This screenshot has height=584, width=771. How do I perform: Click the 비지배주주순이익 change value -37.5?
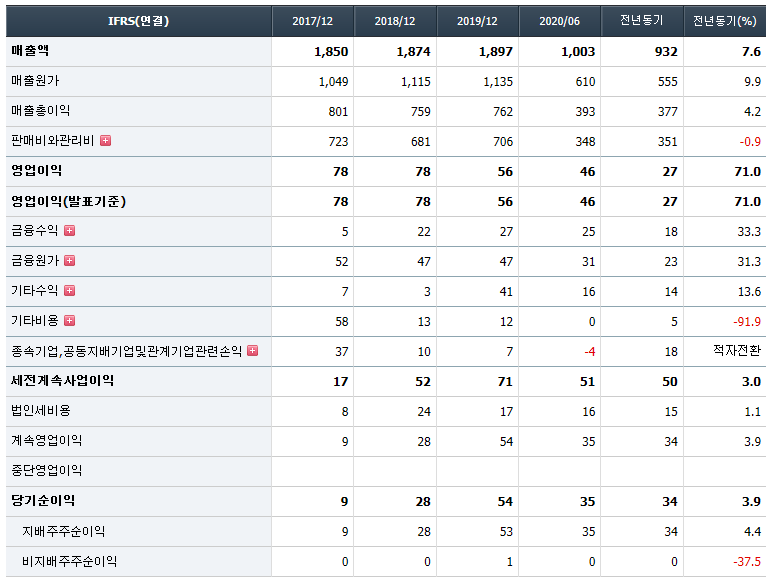coord(747,561)
